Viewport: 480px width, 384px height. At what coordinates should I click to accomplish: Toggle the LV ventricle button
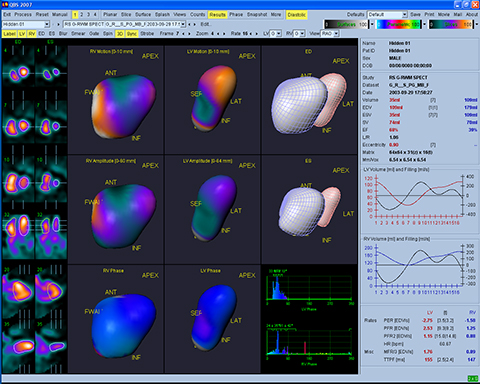coord(22,34)
